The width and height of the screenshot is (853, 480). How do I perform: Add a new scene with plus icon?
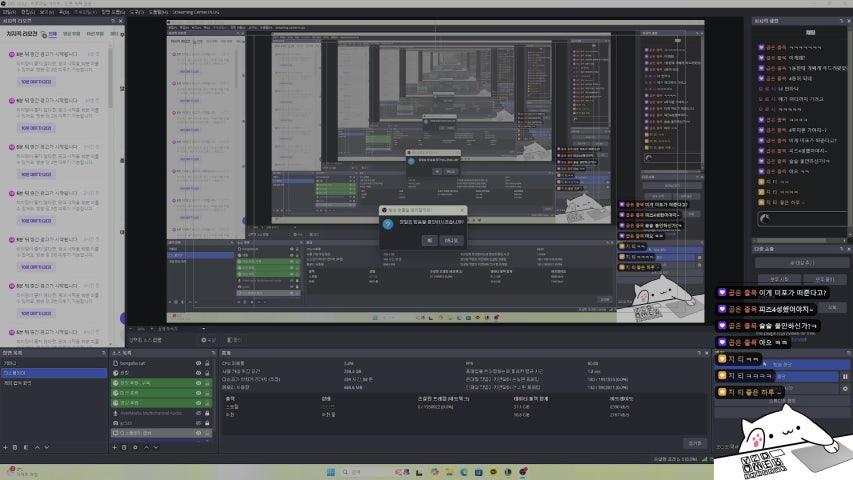pyautogui.click(x=5, y=447)
